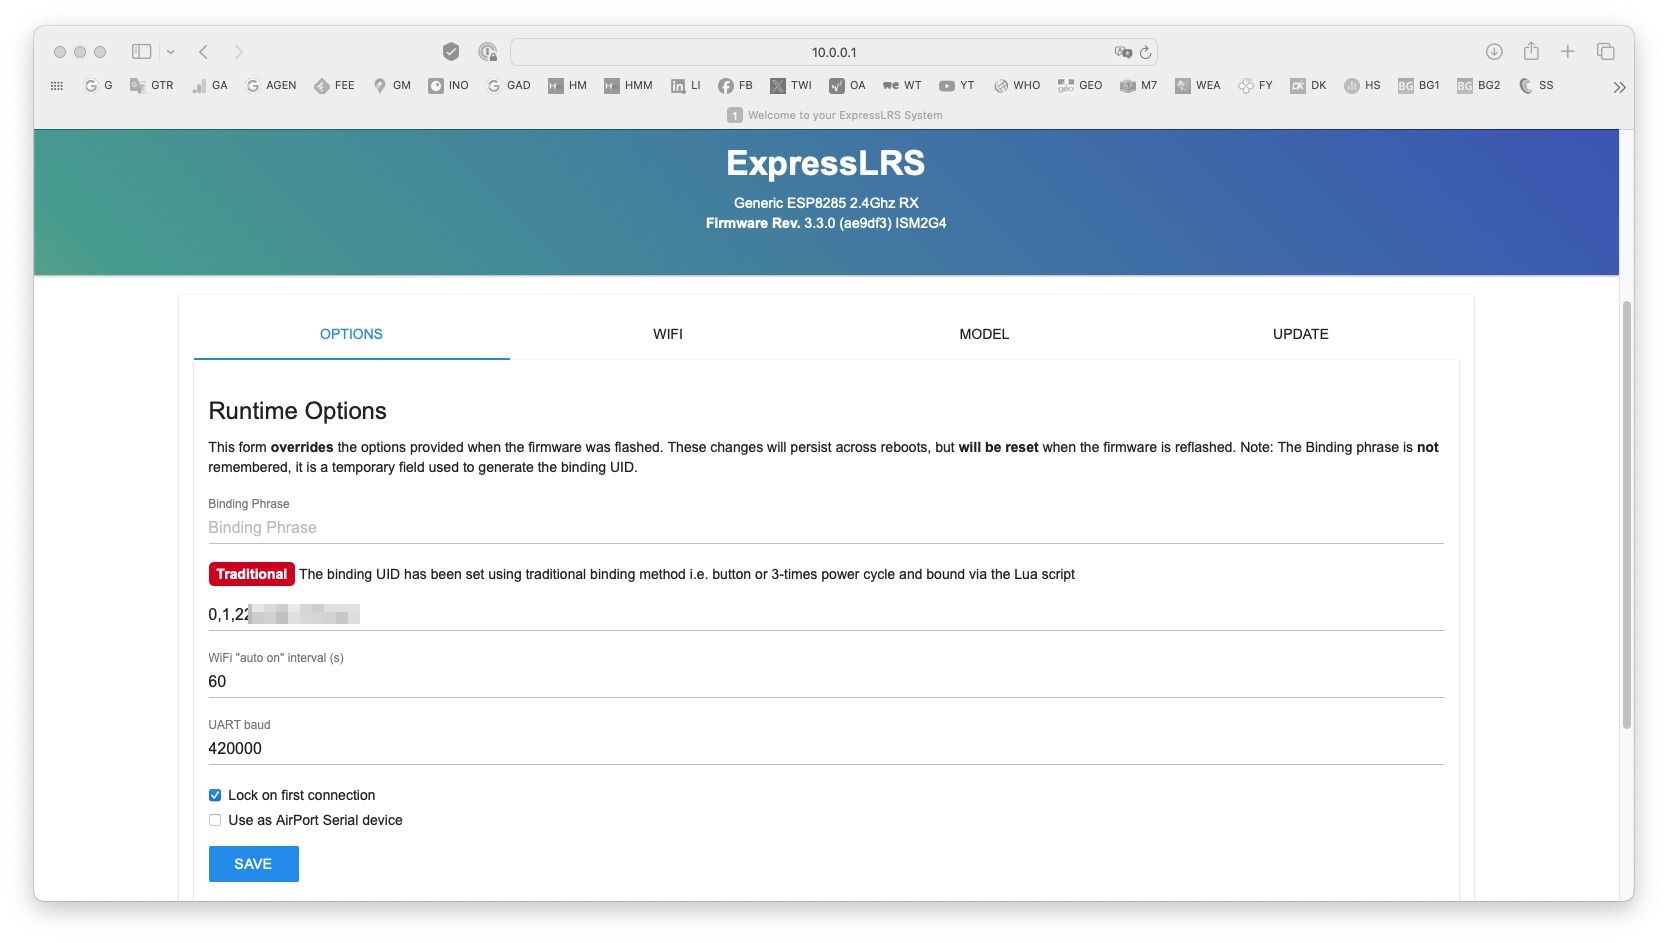Go forward with the forward arrow

(238, 52)
